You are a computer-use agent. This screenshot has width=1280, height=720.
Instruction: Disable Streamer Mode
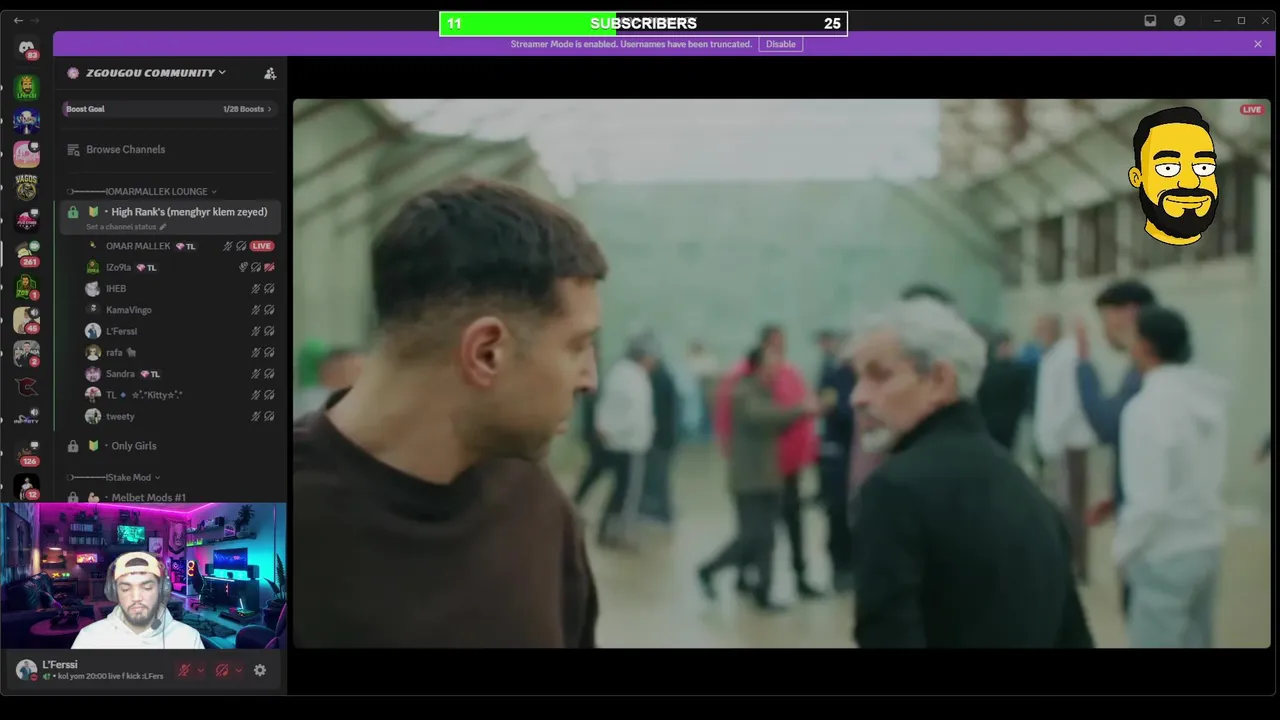point(780,44)
